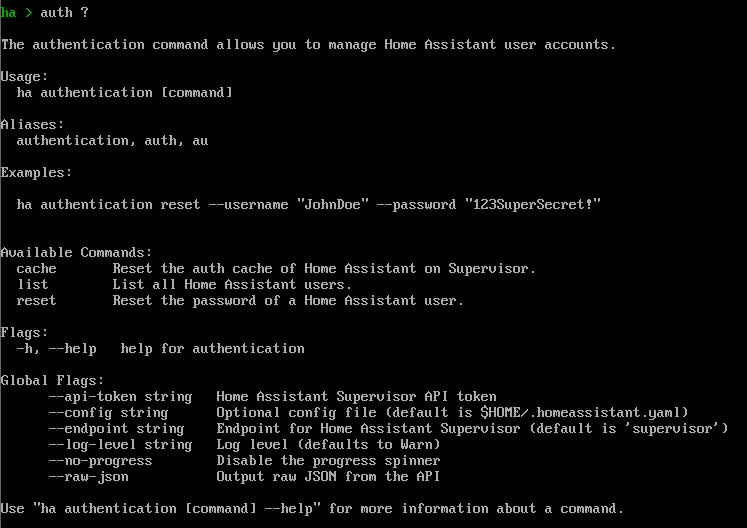Click the '-h, --help' flag text
This screenshot has height=528, width=747.
click(x=56, y=349)
